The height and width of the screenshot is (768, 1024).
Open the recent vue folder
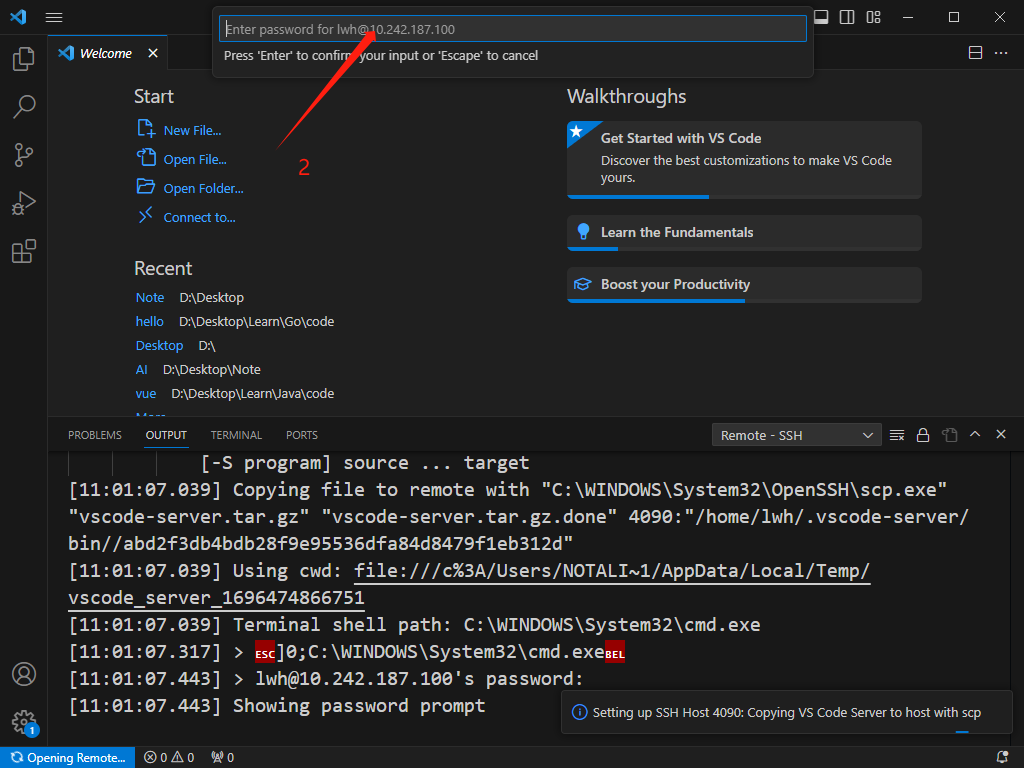(x=146, y=394)
